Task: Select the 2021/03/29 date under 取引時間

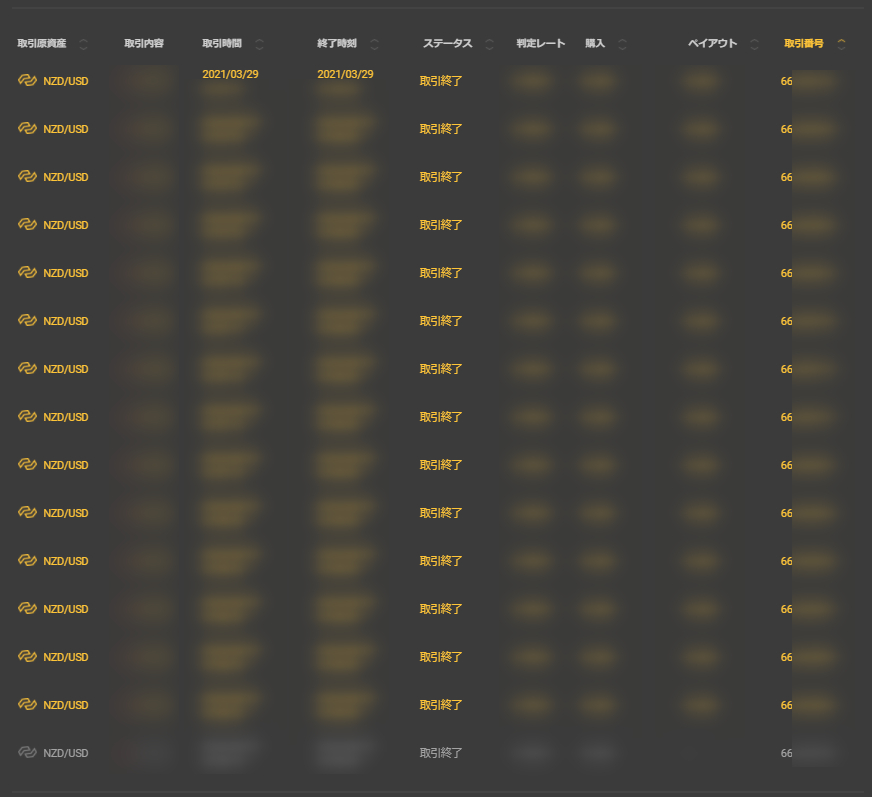Action: 230,74
